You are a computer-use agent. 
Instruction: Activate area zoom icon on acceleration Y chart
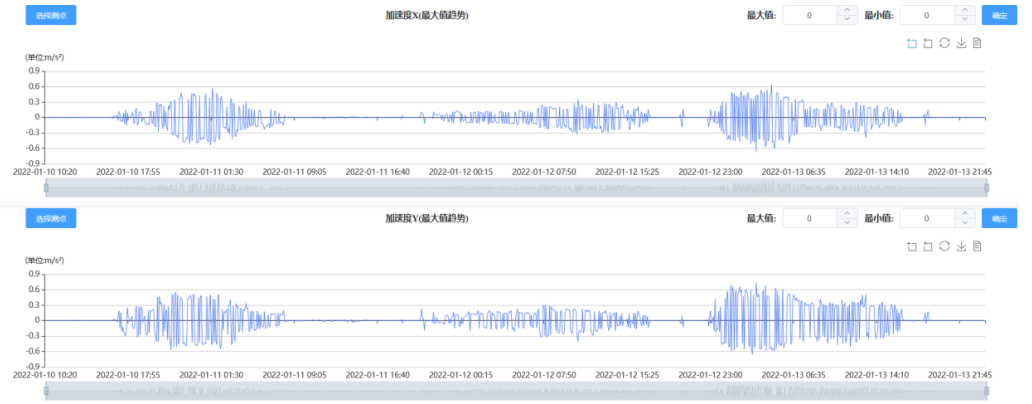911,246
